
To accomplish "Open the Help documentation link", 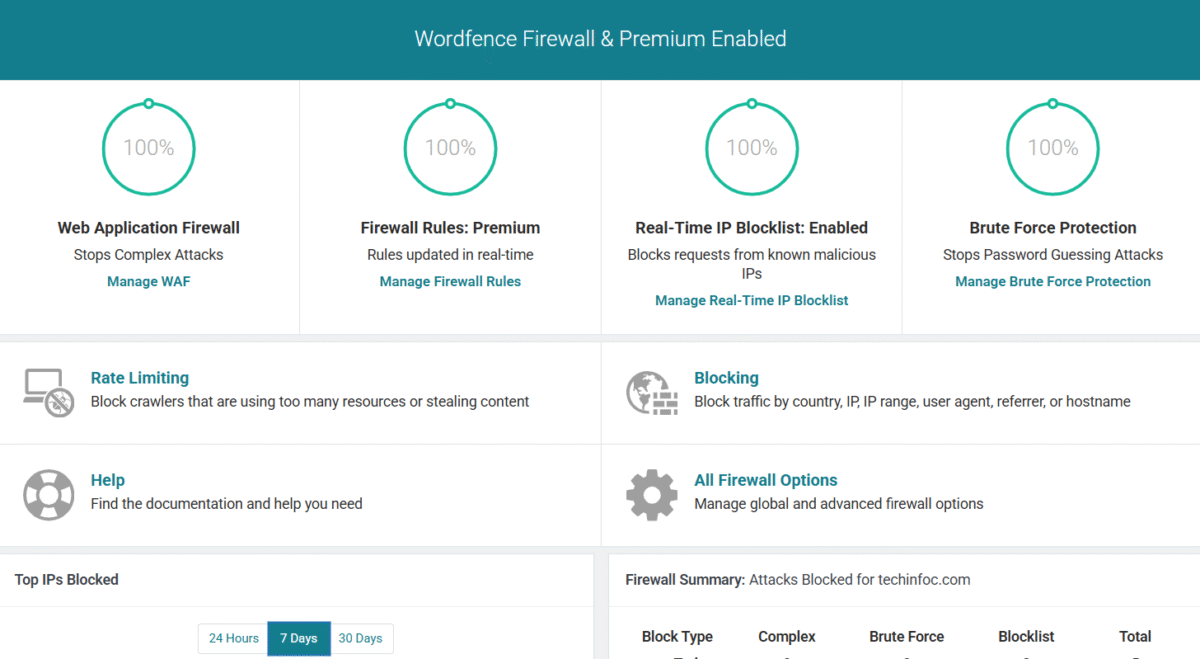I will 107,480.
